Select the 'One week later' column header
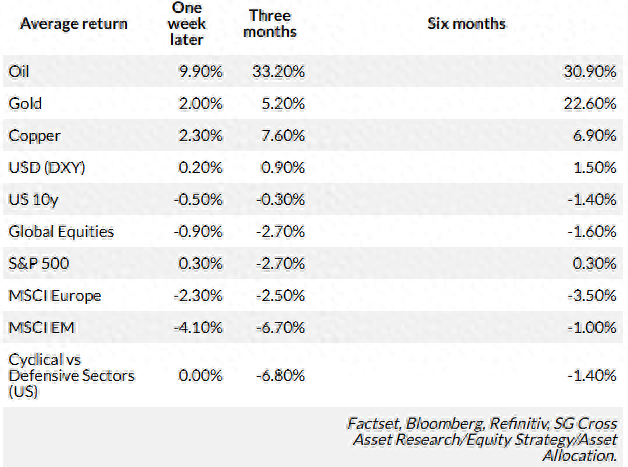Image resolution: width=628 pixels, height=467 pixels. coord(184,24)
